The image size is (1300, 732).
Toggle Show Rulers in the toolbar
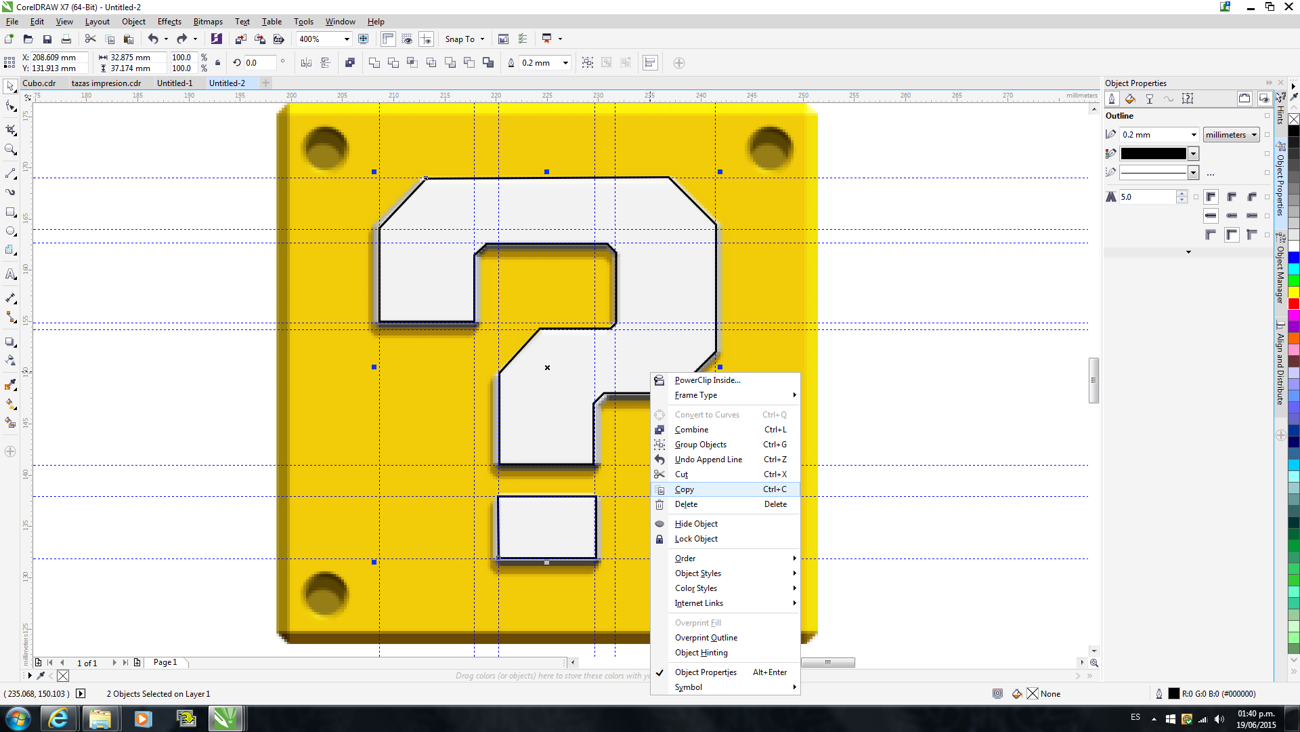pyautogui.click(x=388, y=39)
